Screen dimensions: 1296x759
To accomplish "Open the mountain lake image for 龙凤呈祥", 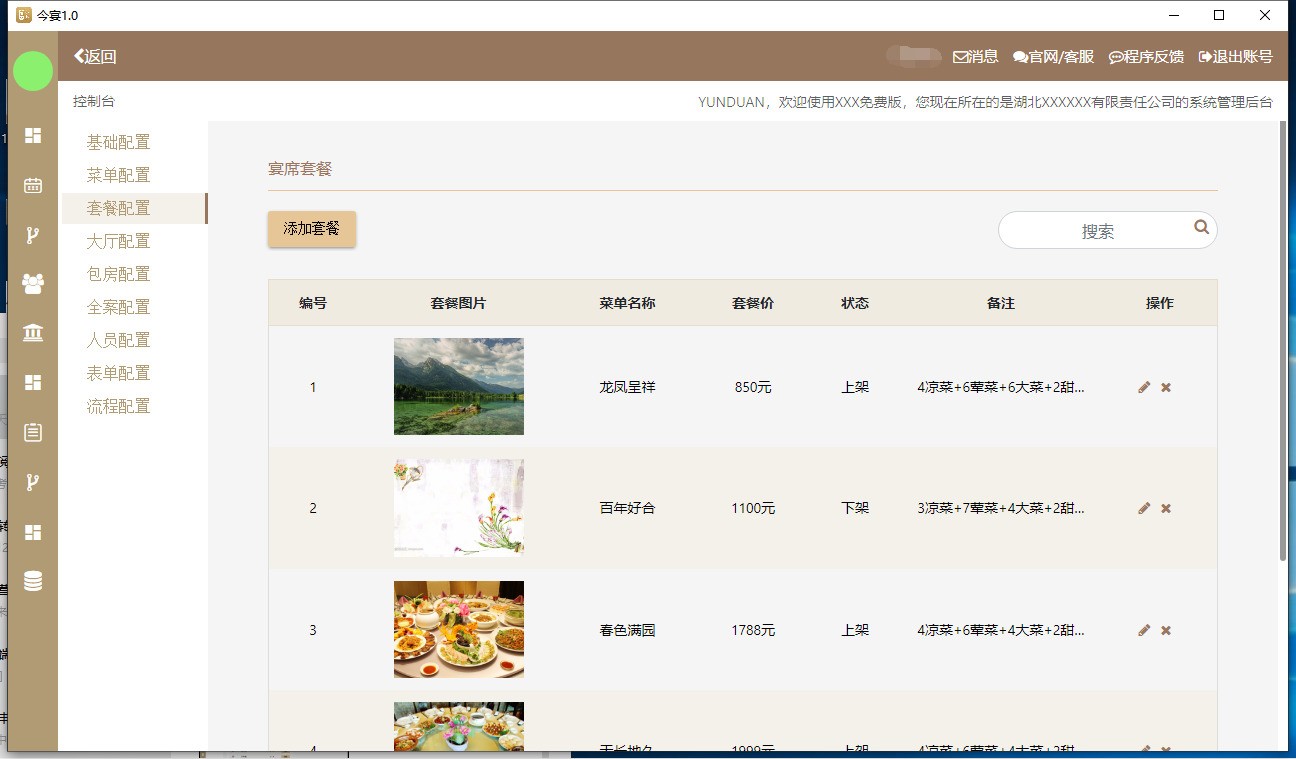I will click(x=459, y=386).
